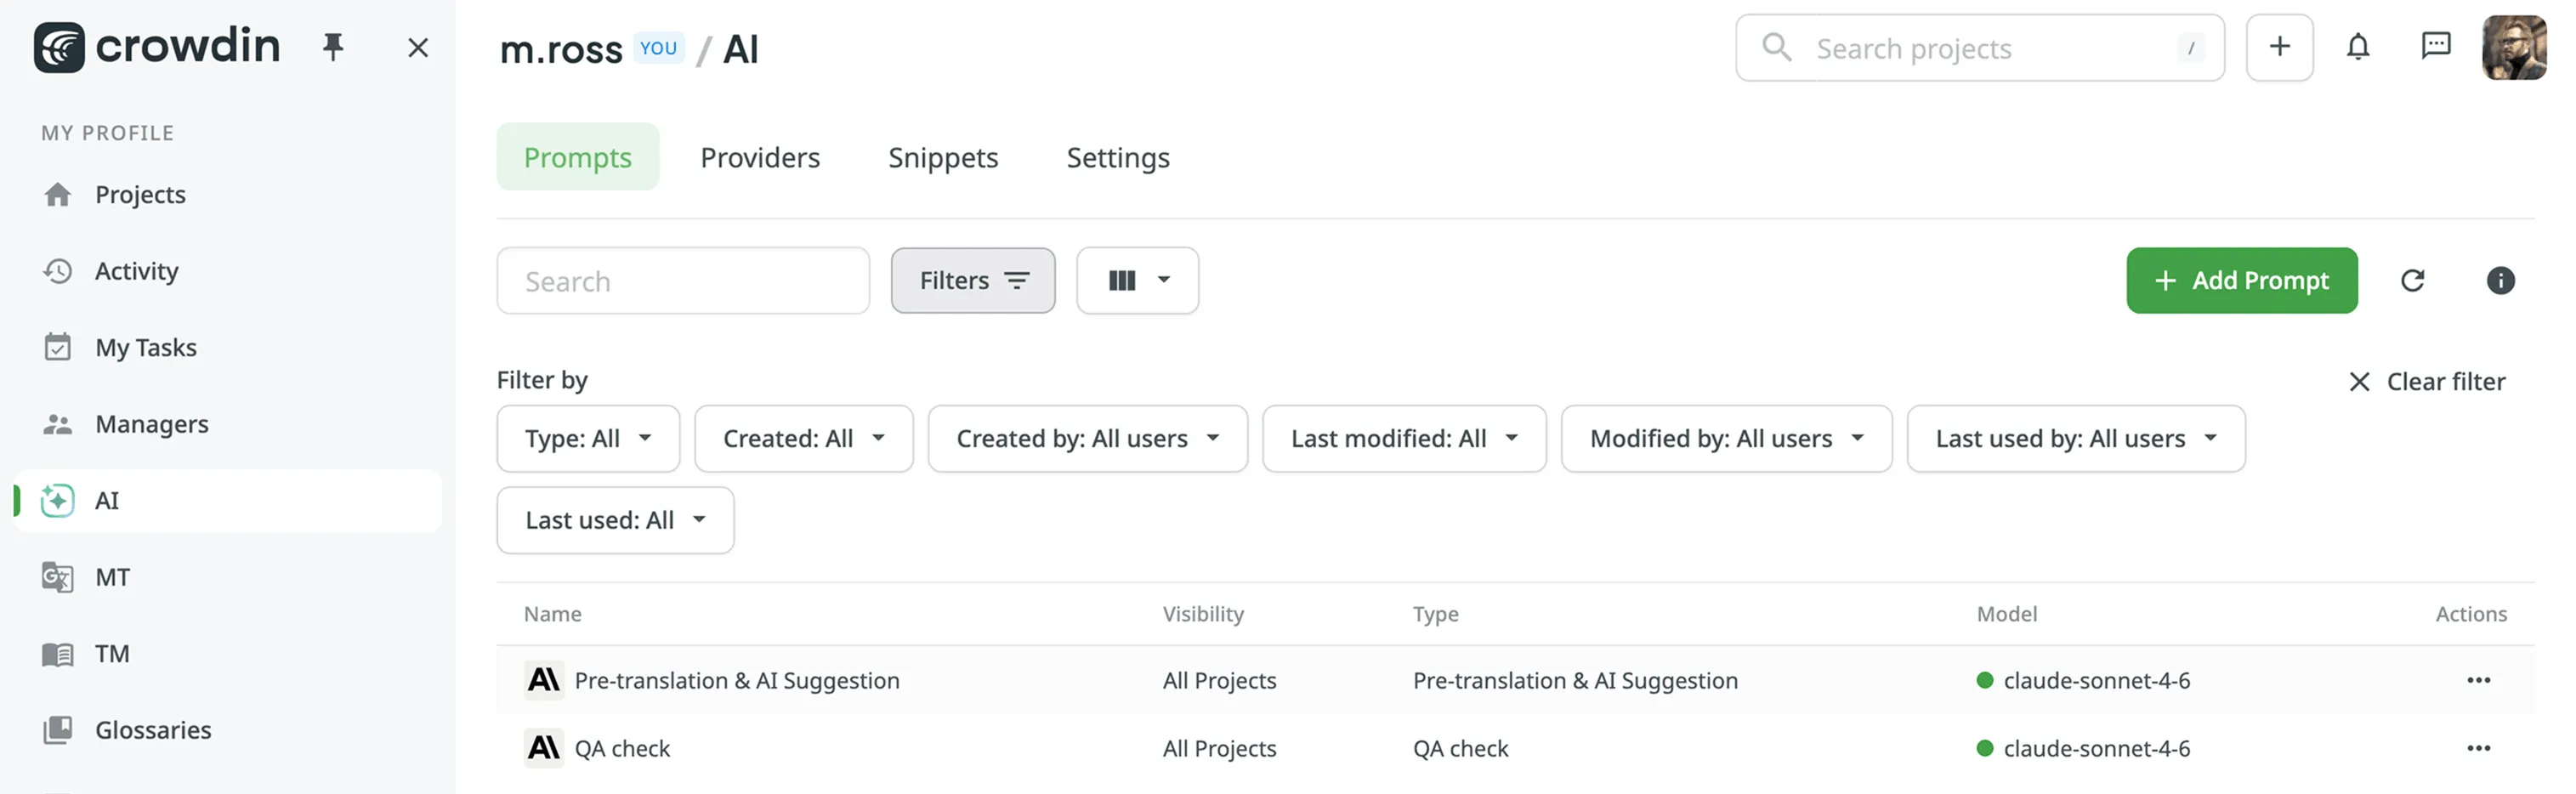The width and height of the screenshot is (2576, 794).
Task: Expand the Type: All filter
Action: (x=588, y=439)
